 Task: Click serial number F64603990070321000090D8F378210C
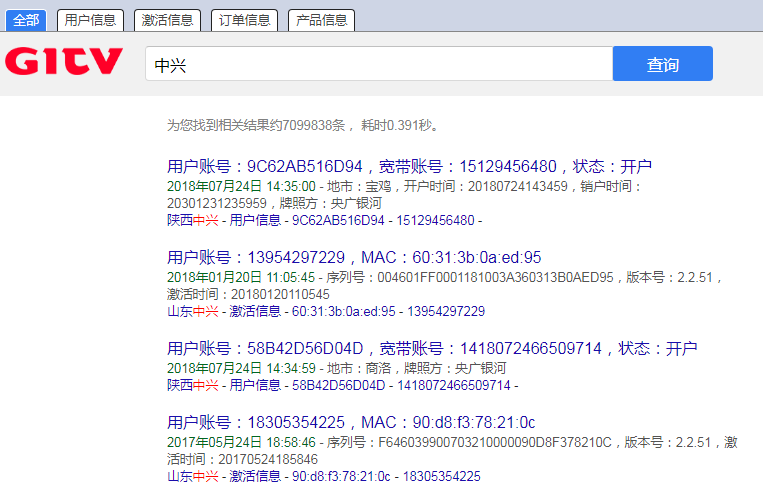tap(495, 442)
